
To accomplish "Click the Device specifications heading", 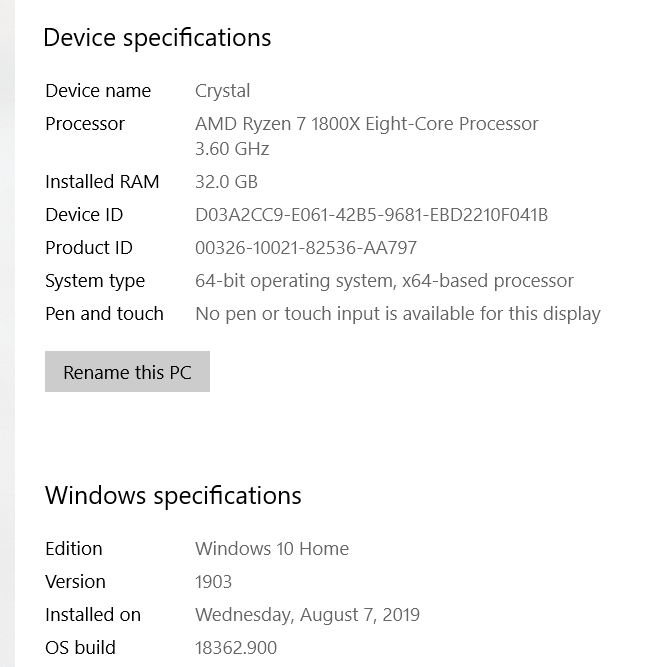I will tap(157, 38).
